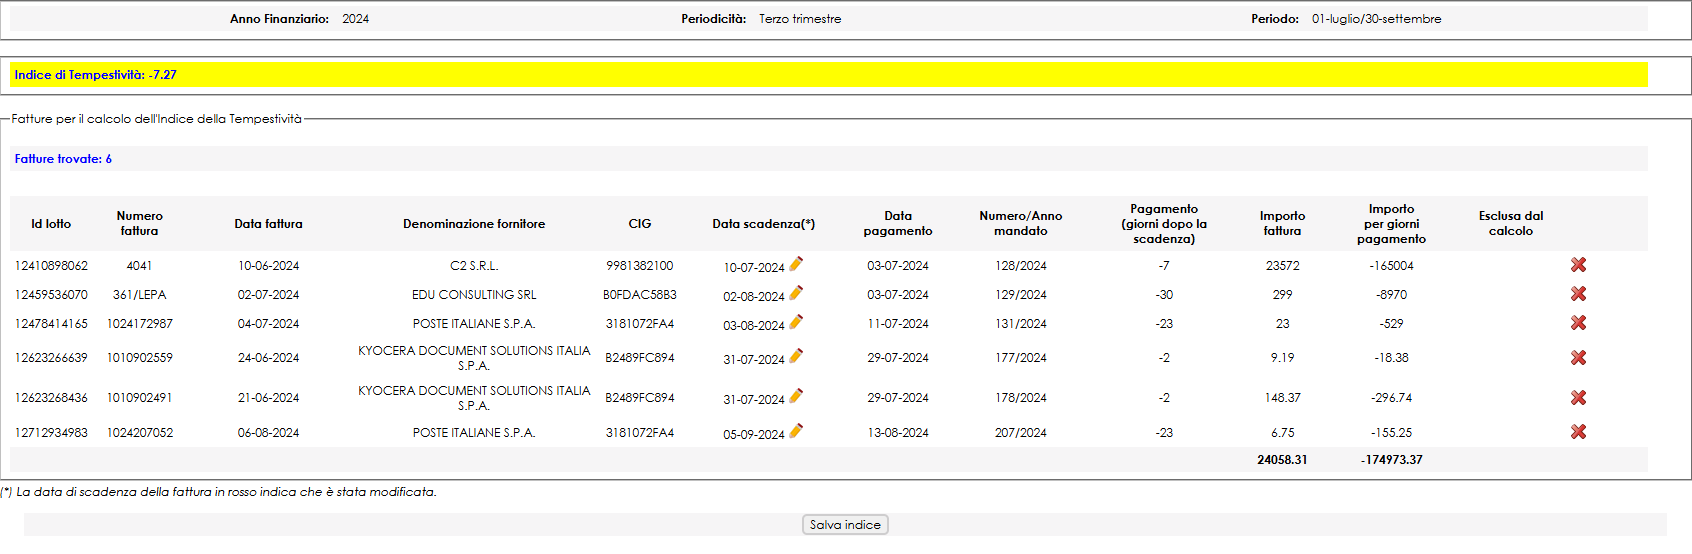Click the Importo fattura column header
Viewport: 1692px width, 554px height.
[1282, 223]
